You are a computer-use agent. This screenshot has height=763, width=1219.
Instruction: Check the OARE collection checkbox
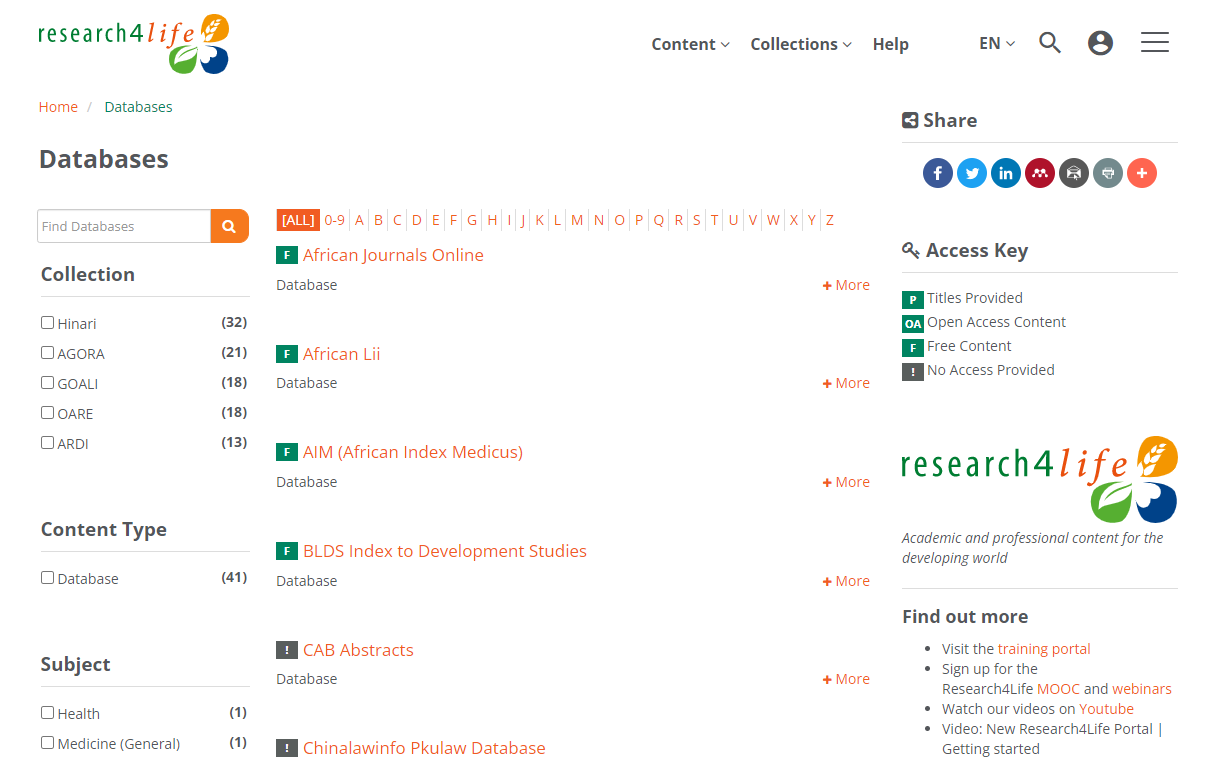47,412
